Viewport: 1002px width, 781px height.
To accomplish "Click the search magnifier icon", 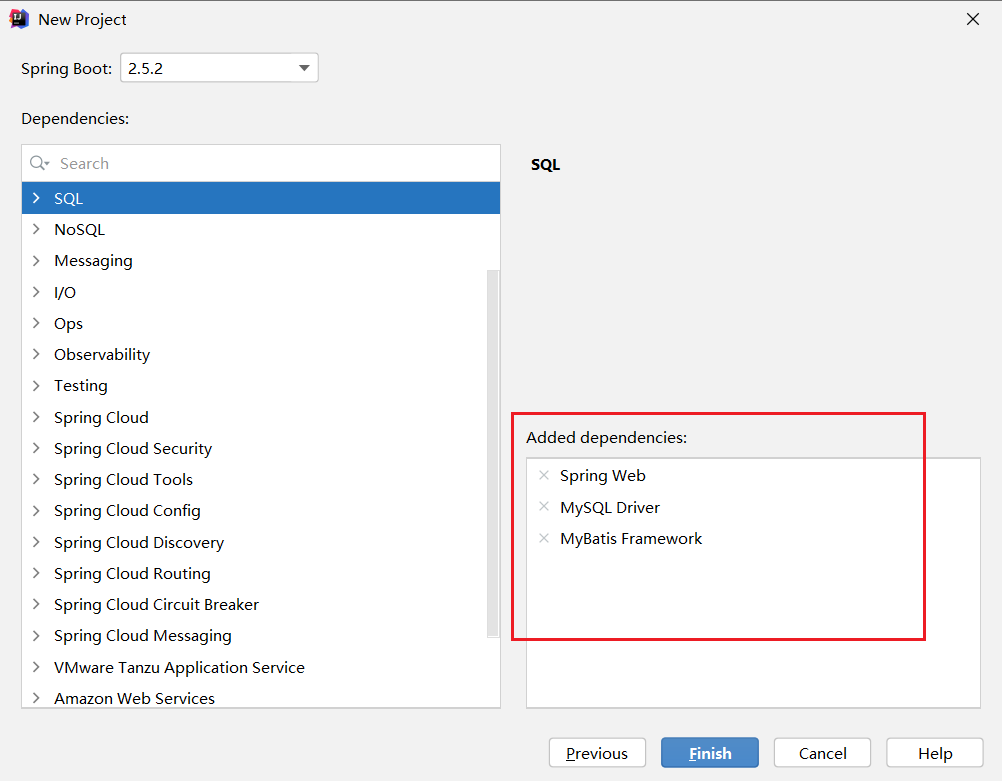I will 39,164.
